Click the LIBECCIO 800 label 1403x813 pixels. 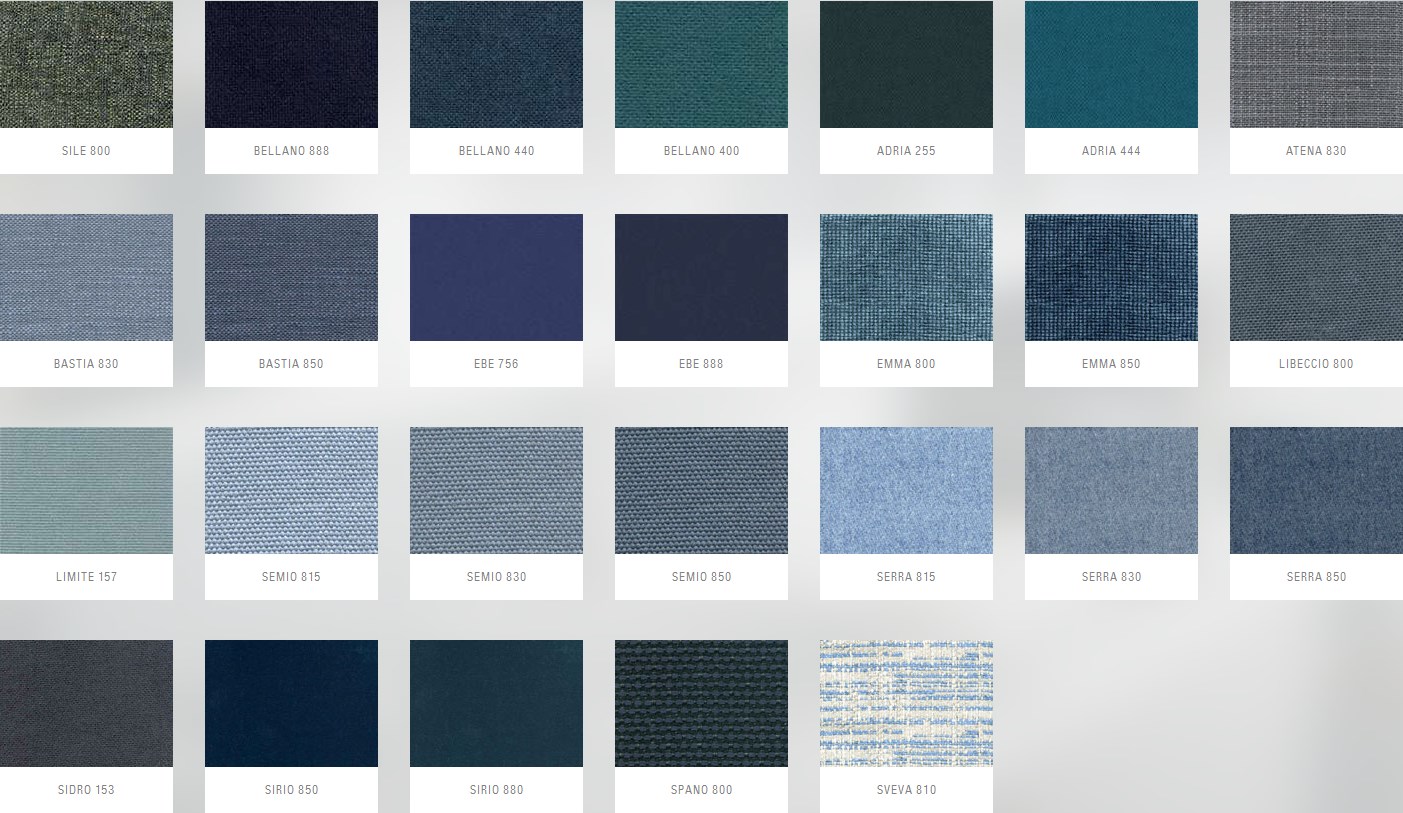point(1316,364)
